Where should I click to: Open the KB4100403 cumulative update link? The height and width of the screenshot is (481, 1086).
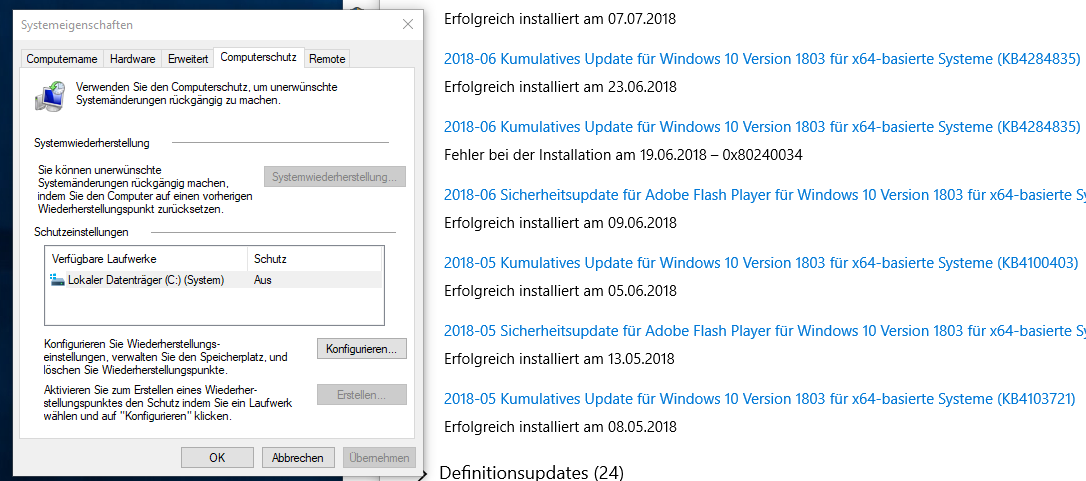(x=761, y=263)
